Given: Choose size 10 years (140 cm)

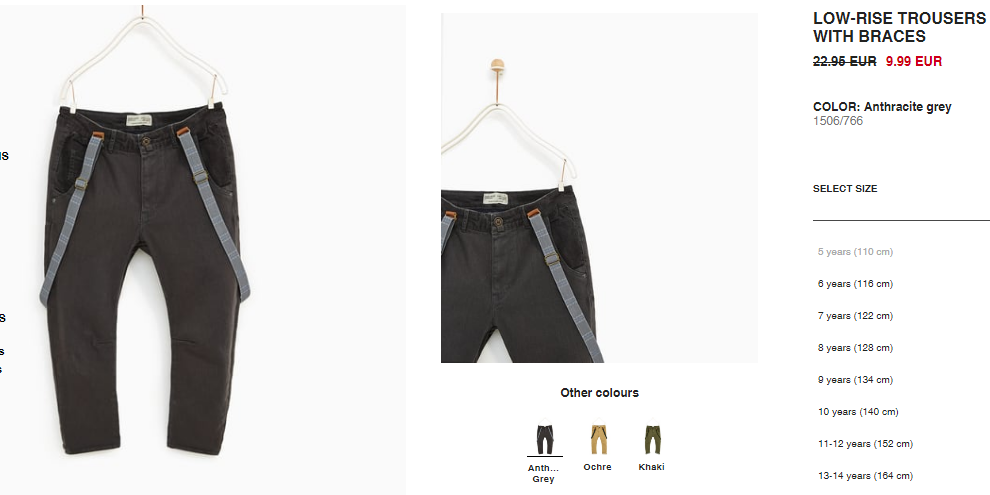Looking at the screenshot, I should (x=858, y=412).
